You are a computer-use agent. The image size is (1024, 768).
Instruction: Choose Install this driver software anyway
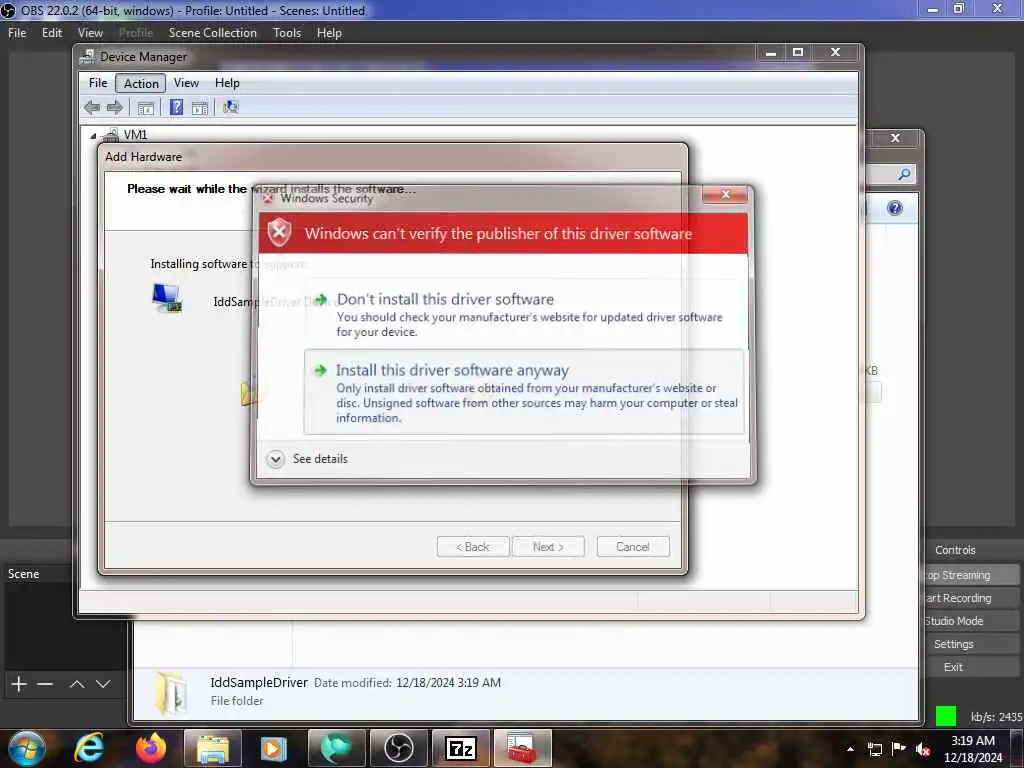pyautogui.click(x=524, y=392)
